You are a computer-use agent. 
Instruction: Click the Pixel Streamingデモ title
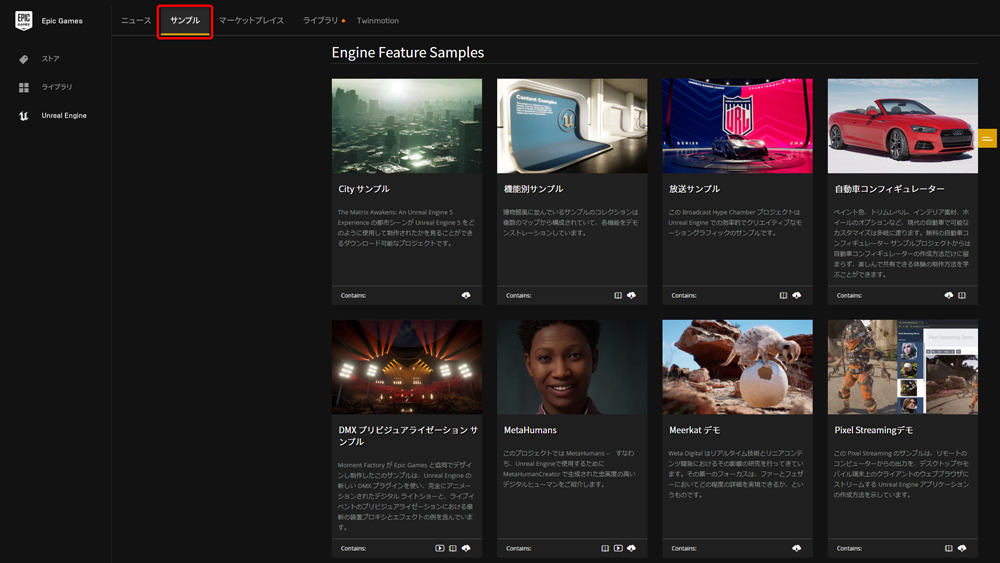coord(873,430)
